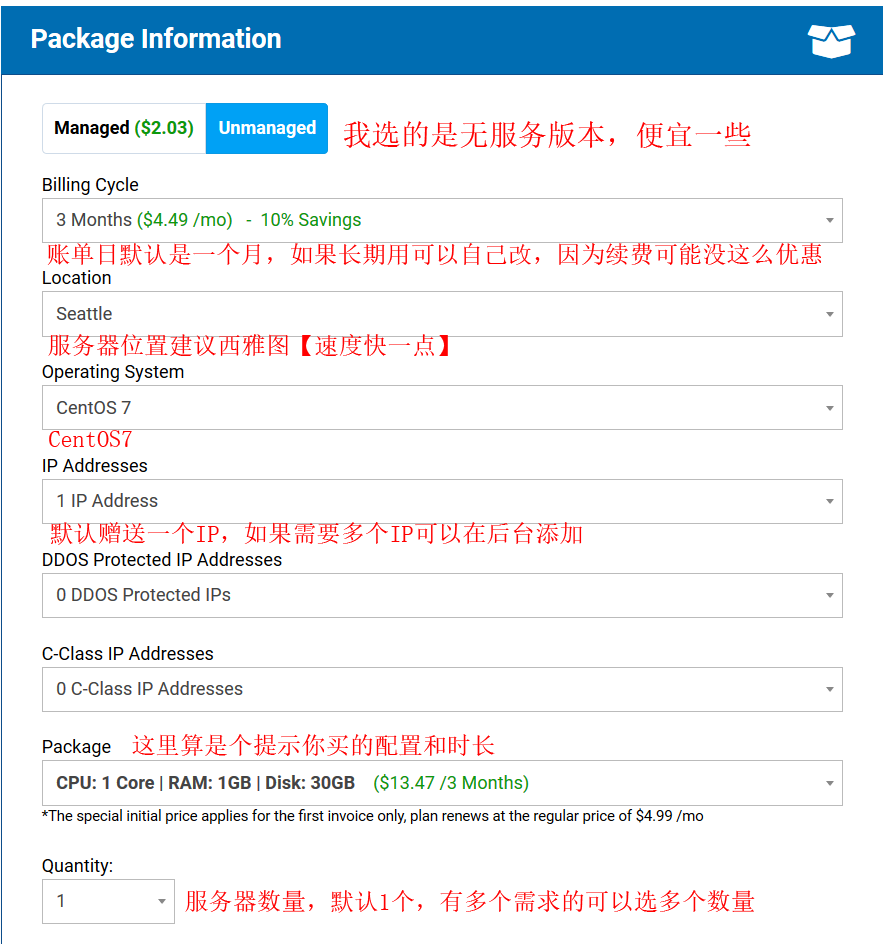Open the CPU/RAM/Disk package dropdown
883x944 pixels.
coord(440,784)
